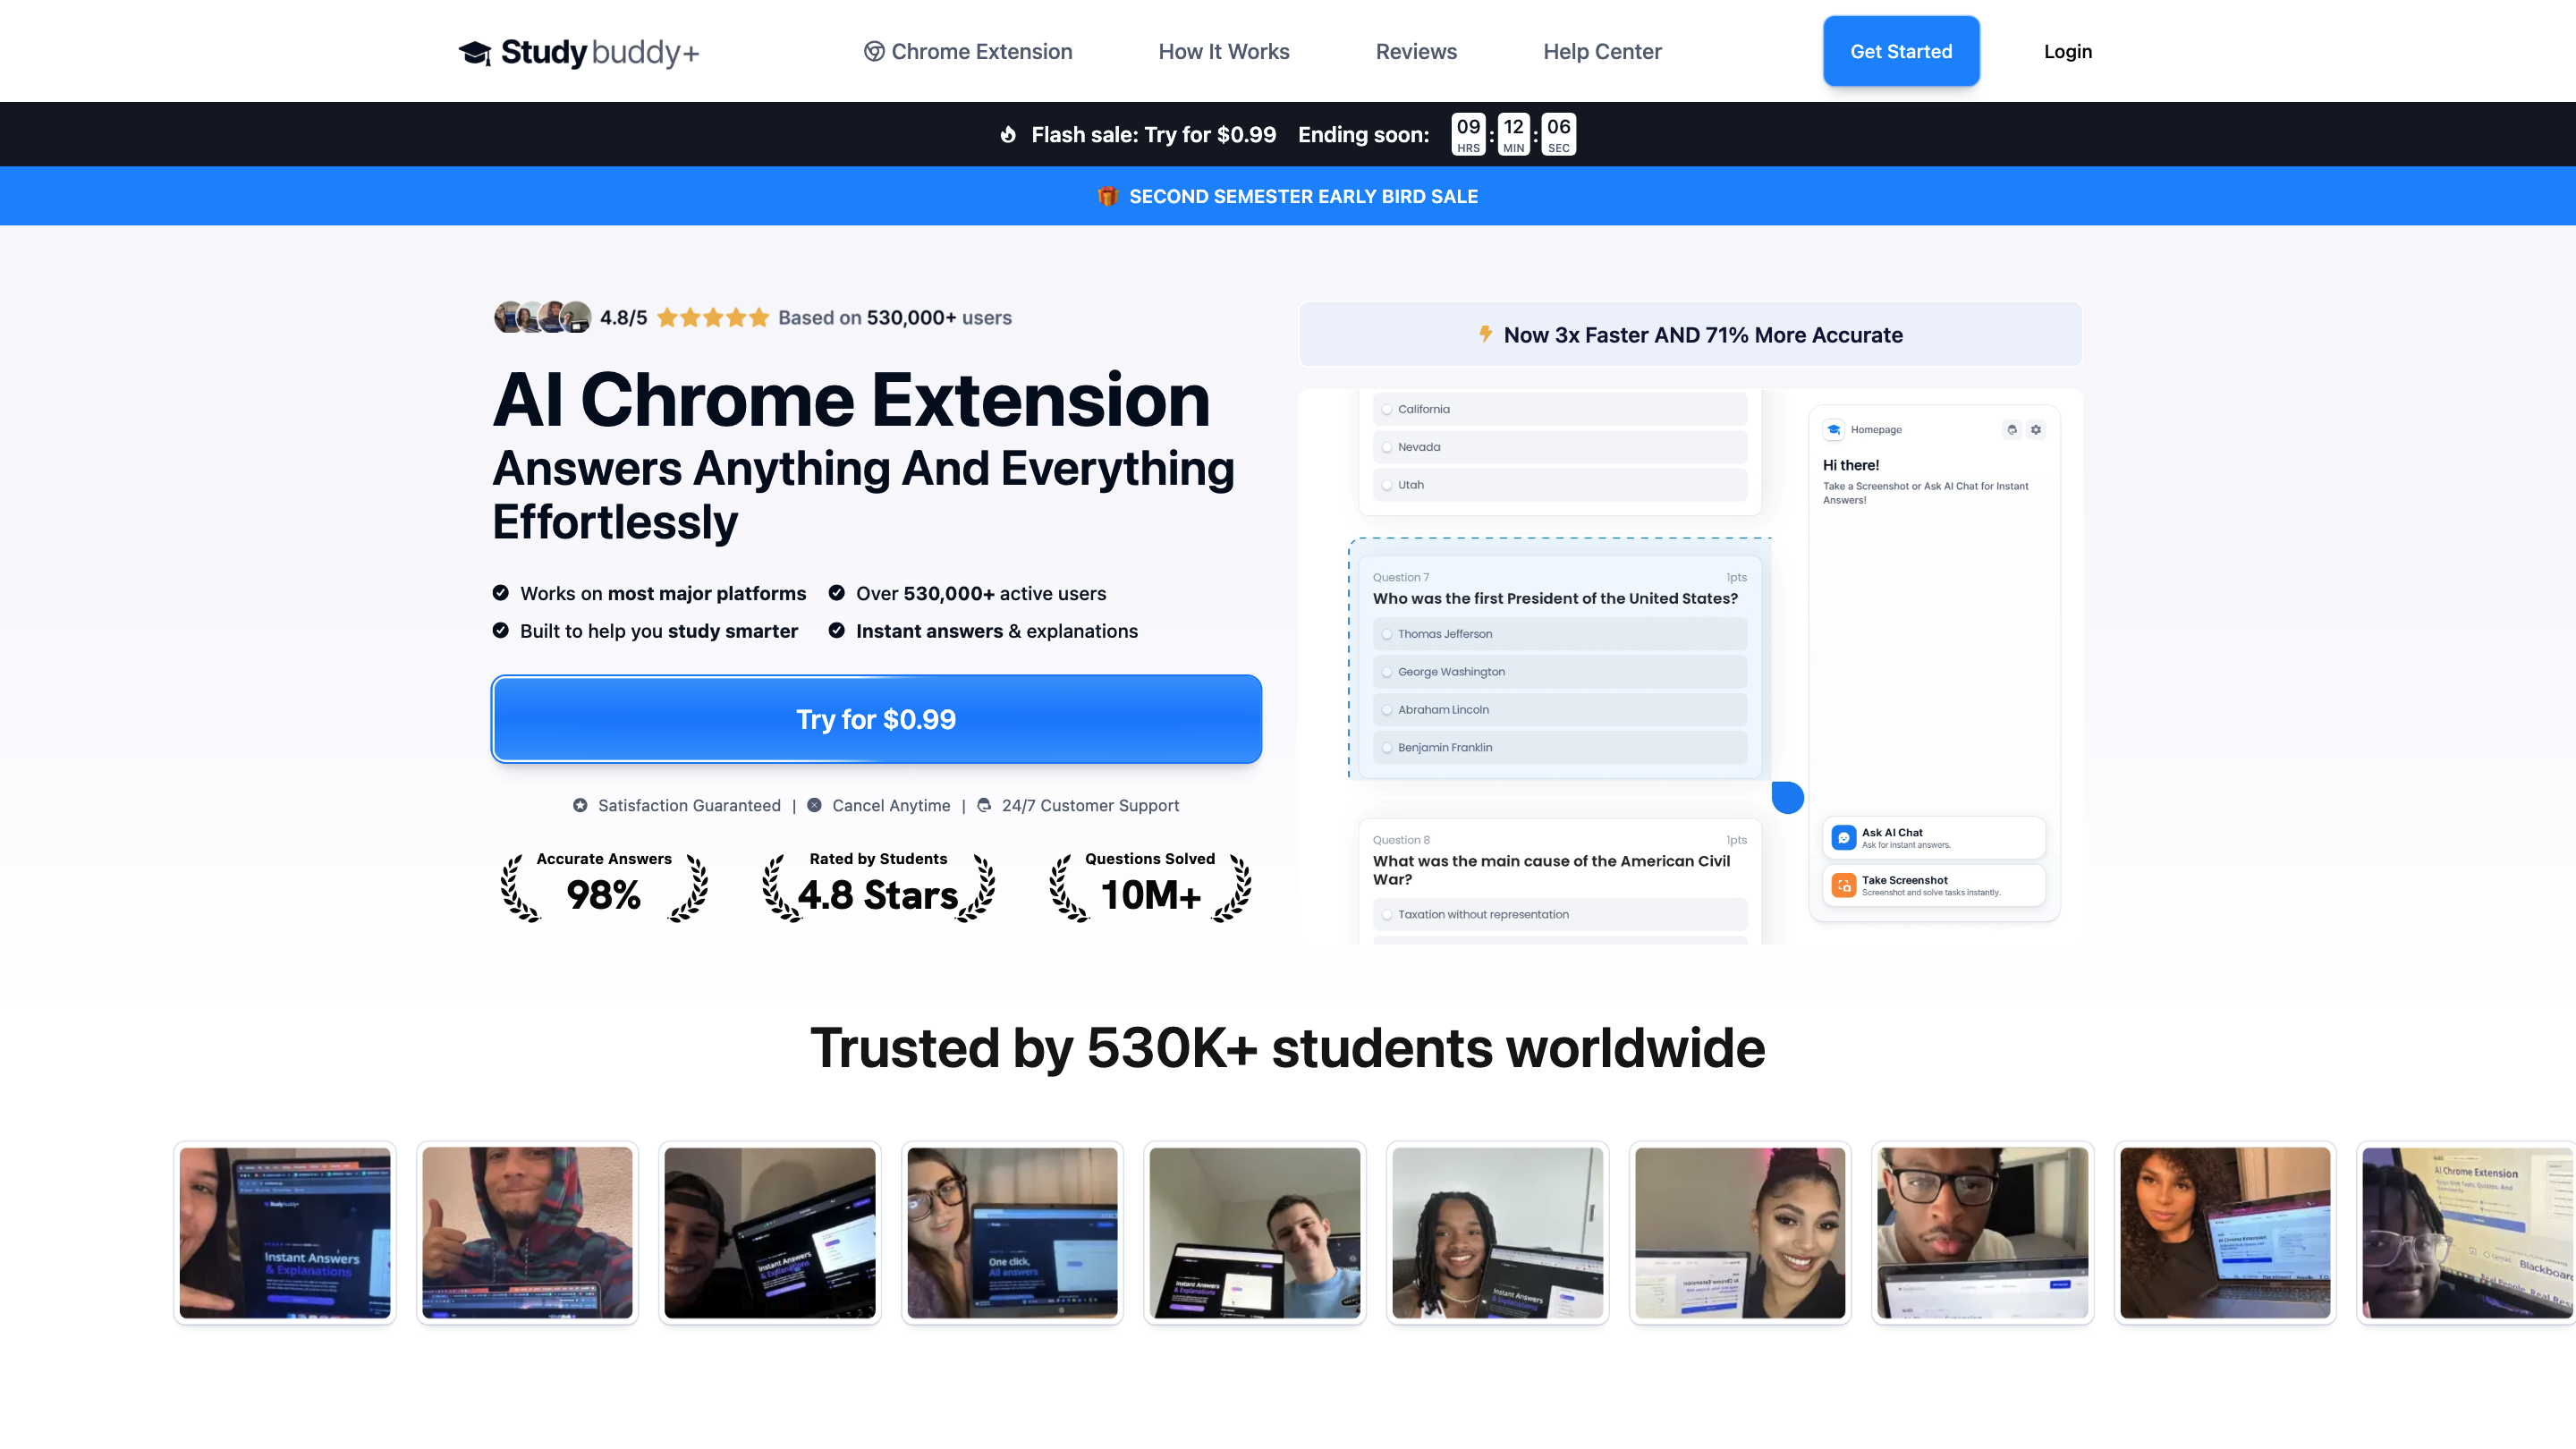The image size is (2576, 1449).
Task: Click the gift icon in early bird banner
Action: (x=1107, y=196)
